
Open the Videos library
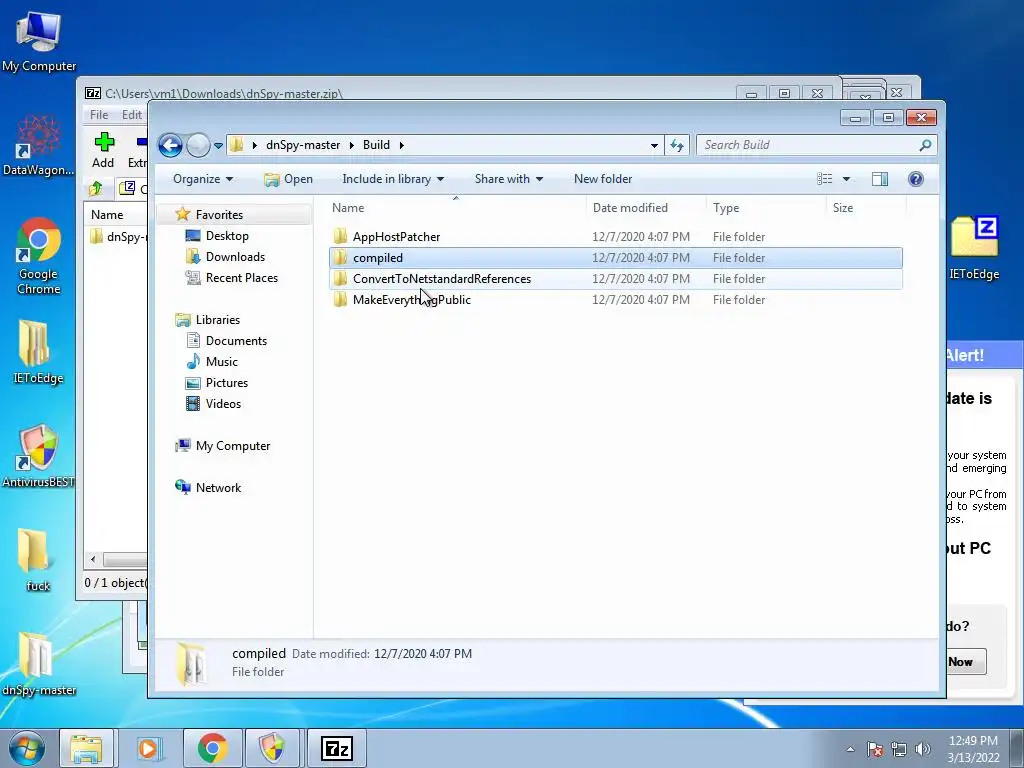click(x=223, y=404)
